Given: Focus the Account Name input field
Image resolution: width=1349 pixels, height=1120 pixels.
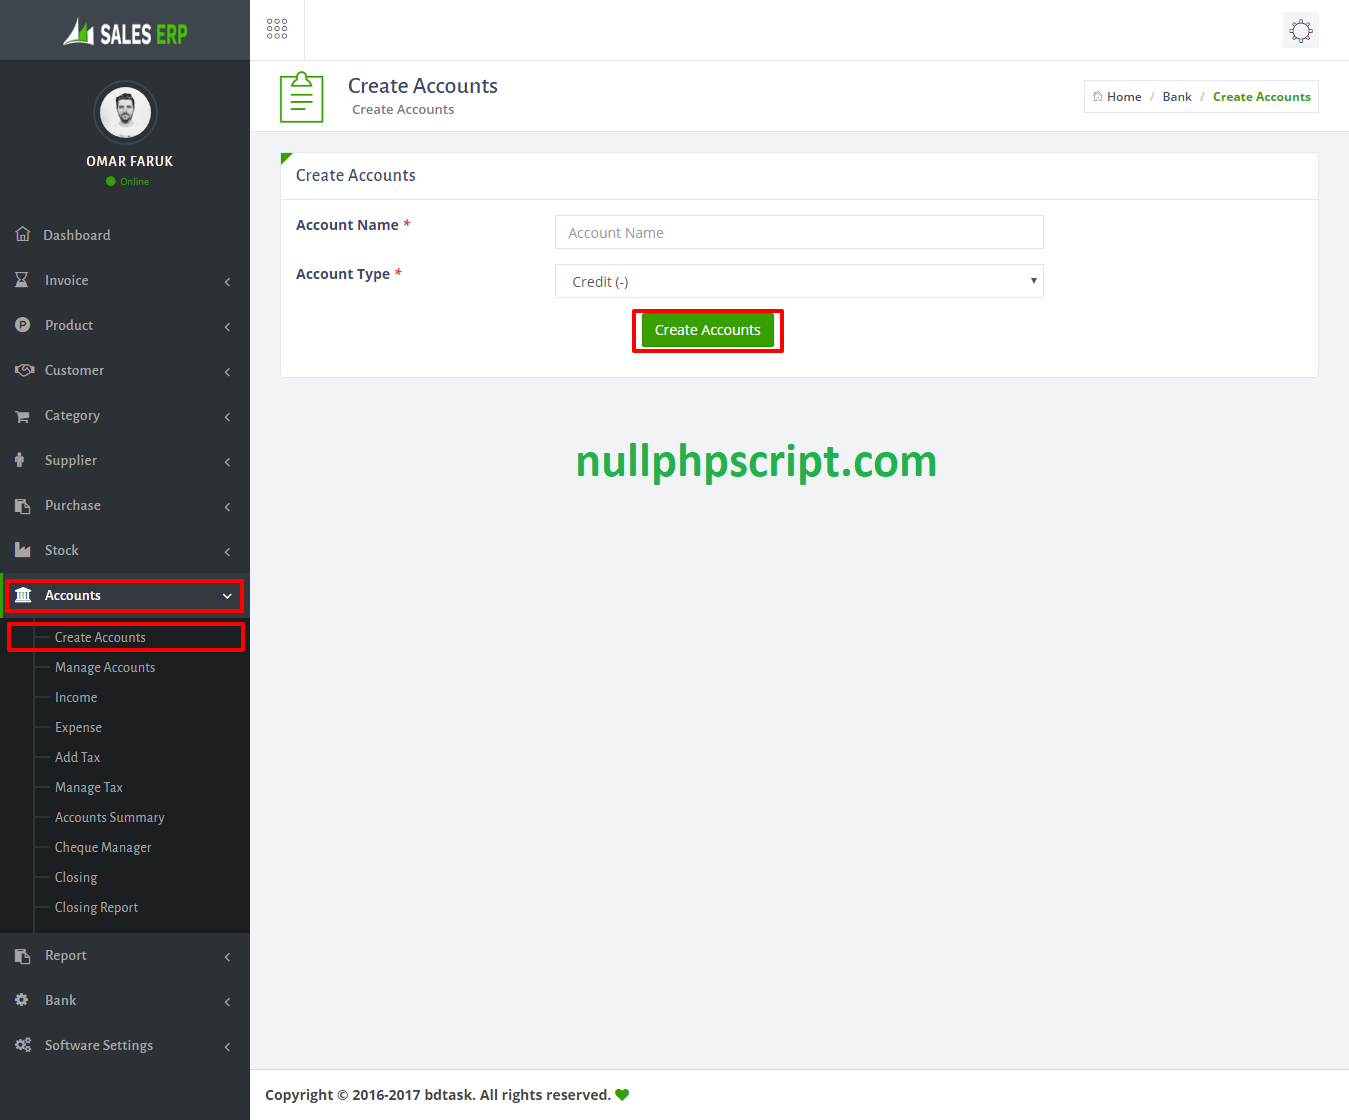Looking at the screenshot, I should point(798,233).
